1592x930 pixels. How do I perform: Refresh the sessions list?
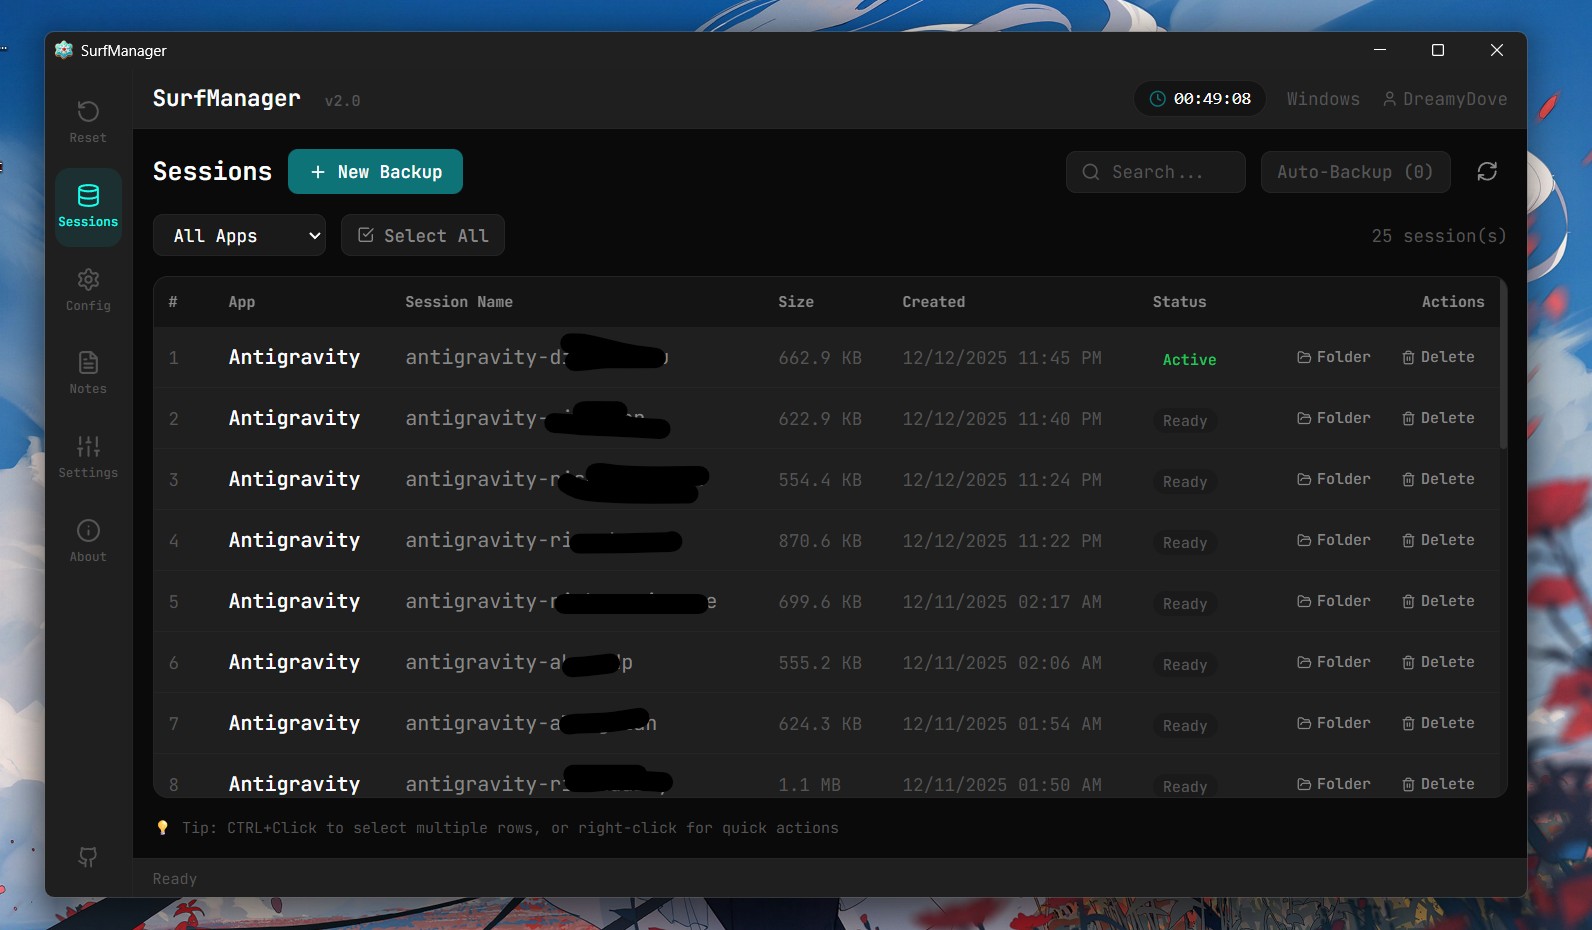coord(1487,172)
